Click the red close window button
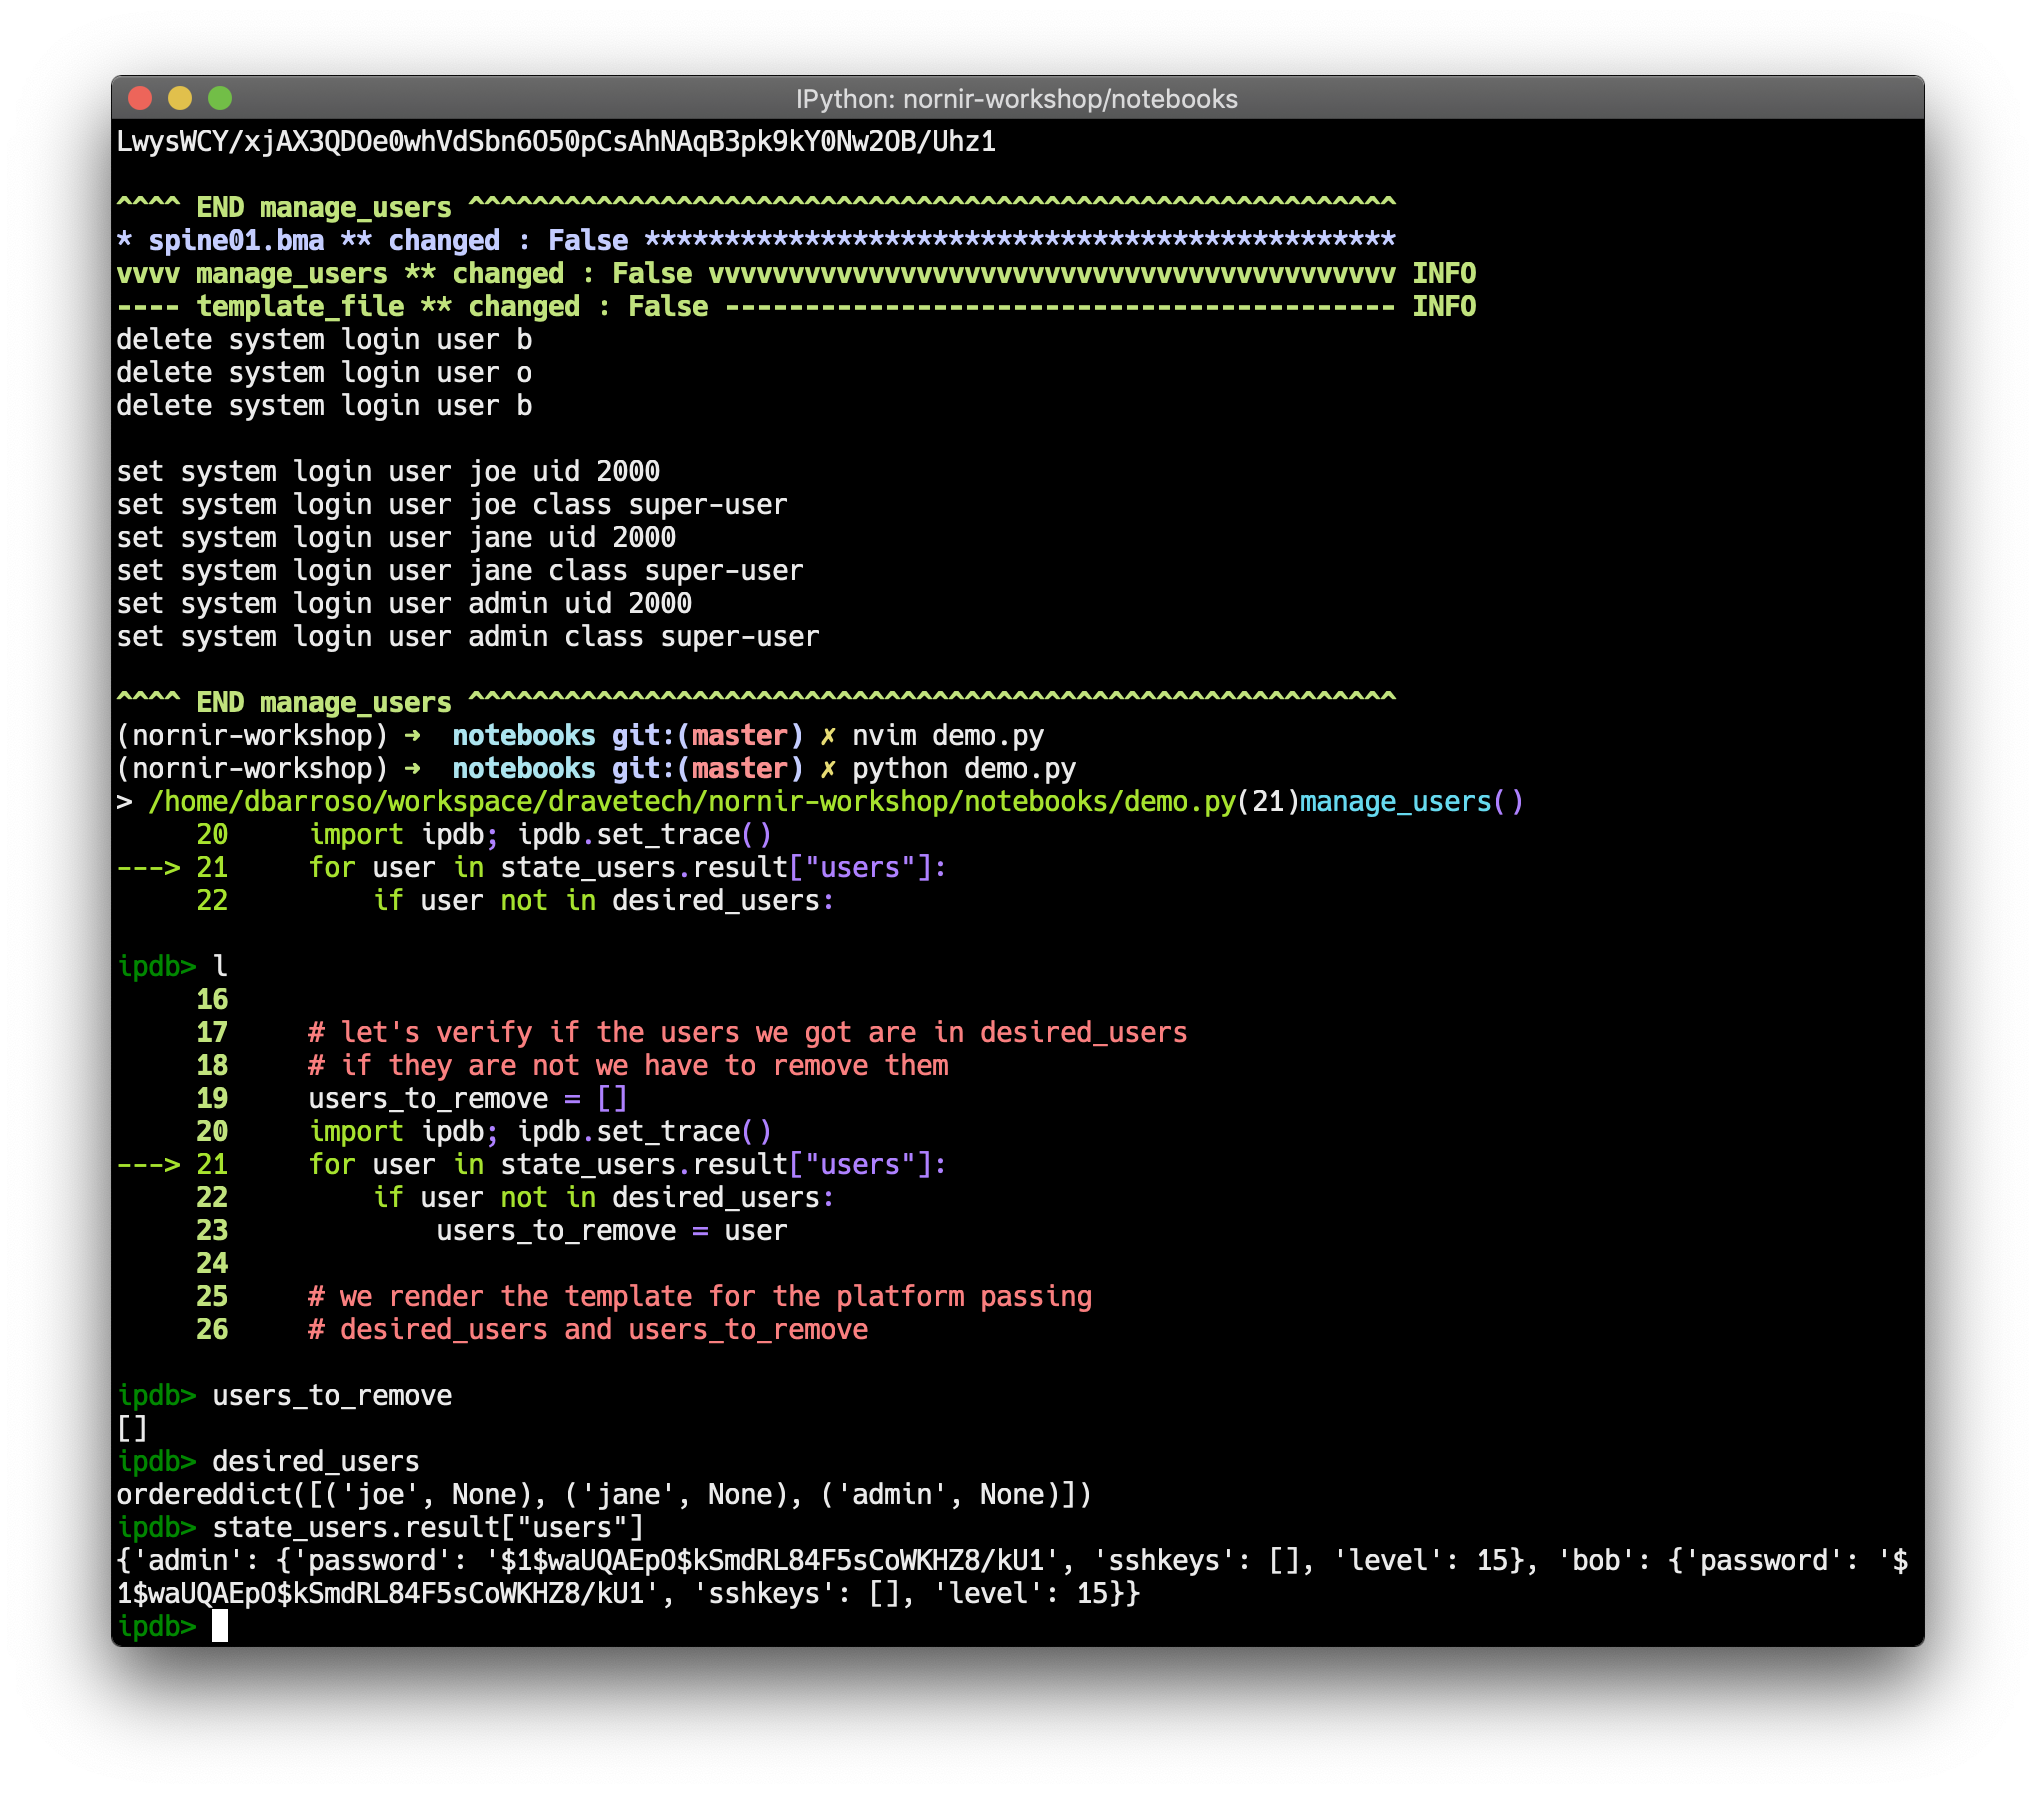Viewport: 2036px width, 1794px height. coord(140,98)
